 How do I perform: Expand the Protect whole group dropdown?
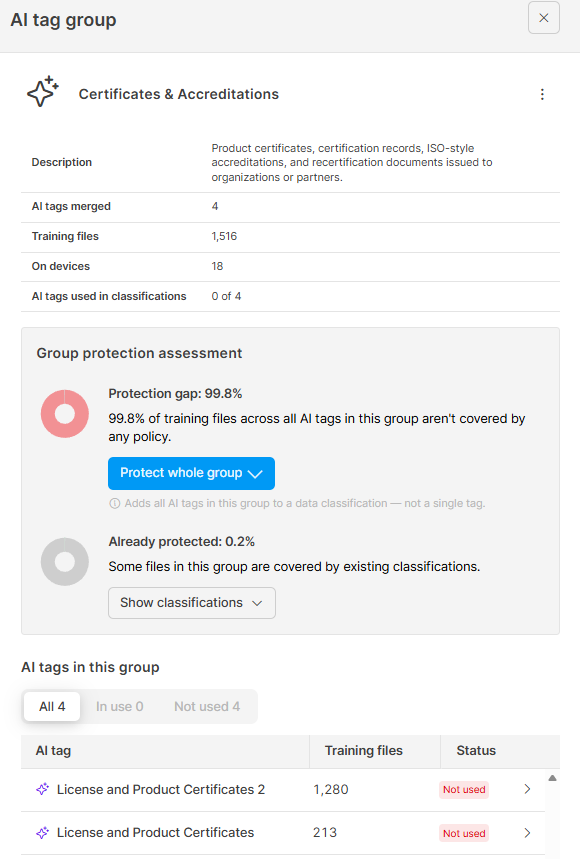click(x=191, y=473)
